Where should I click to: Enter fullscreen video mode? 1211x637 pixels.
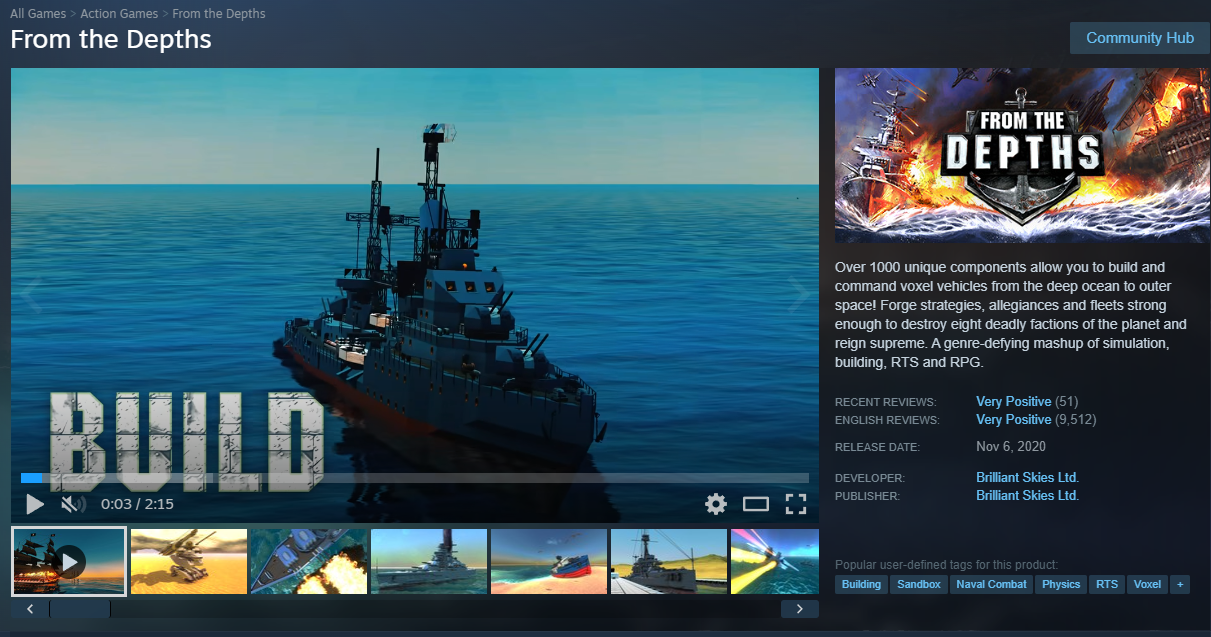(796, 504)
